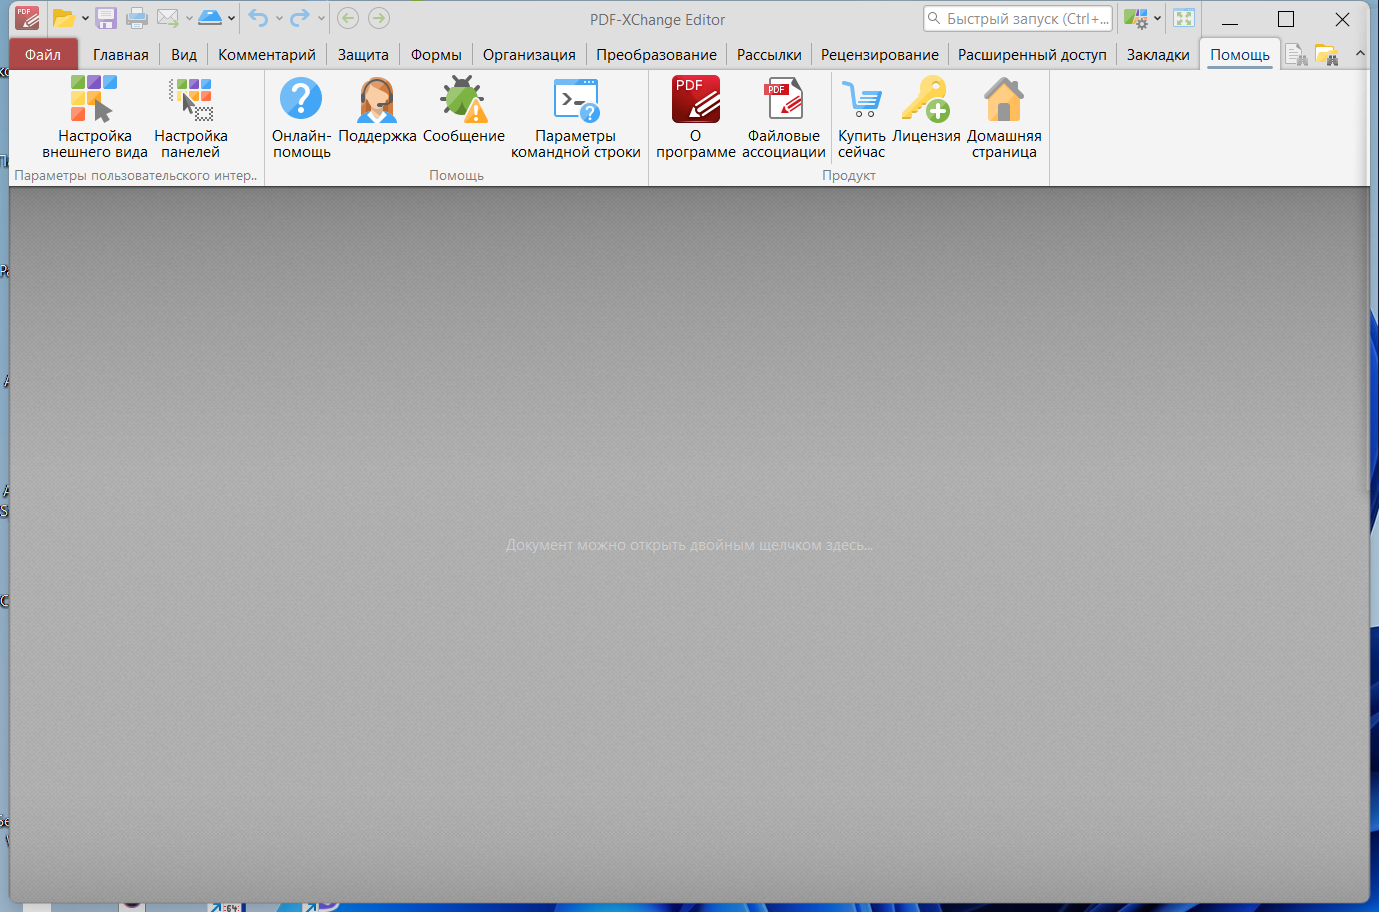Viewport: 1379px width, 912px height.
Task: Click the Save floppy disk icon
Action: pyautogui.click(x=106, y=18)
